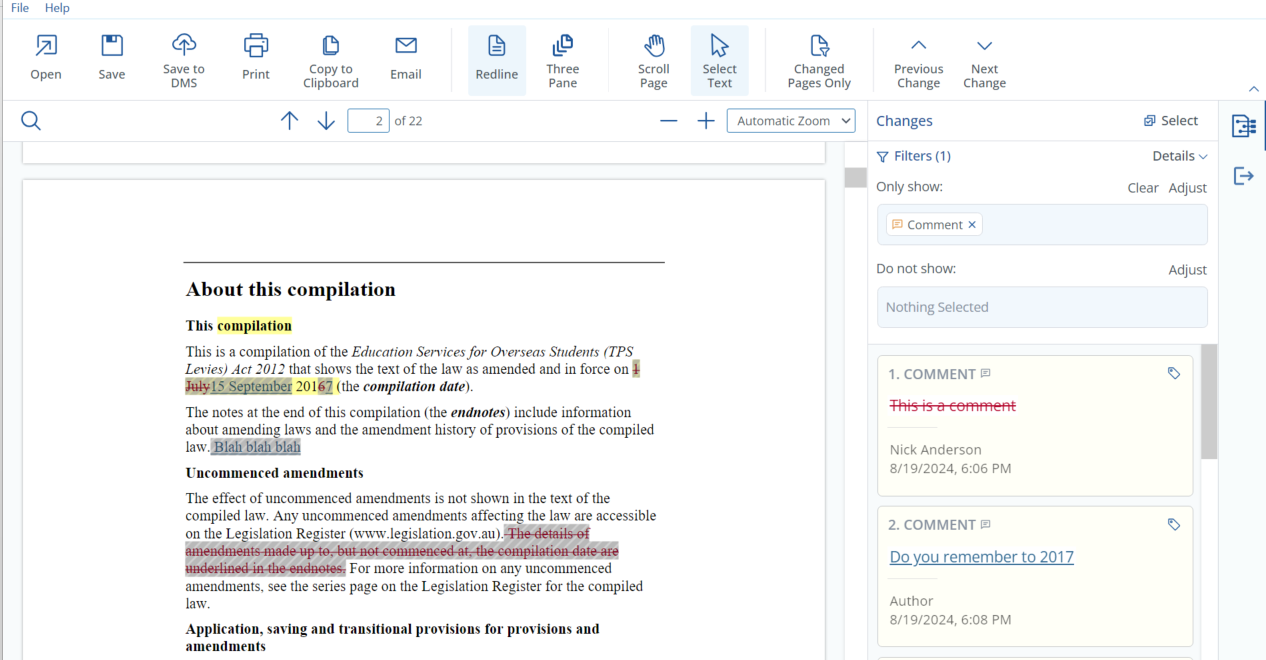
Task: Click the highlighted word 'compilation'
Action: [255, 326]
